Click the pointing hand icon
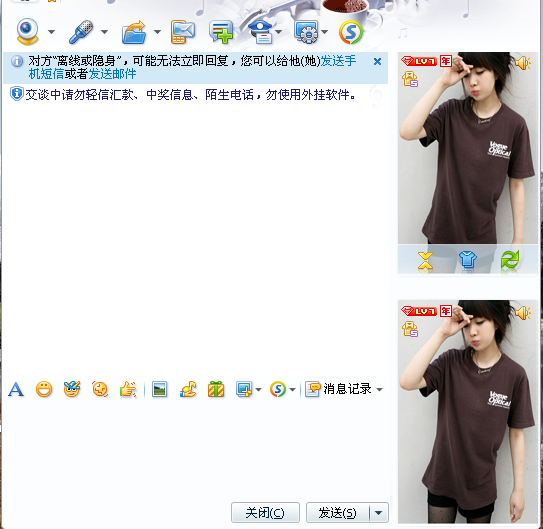This screenshot has height=529, width=543. 128,389
